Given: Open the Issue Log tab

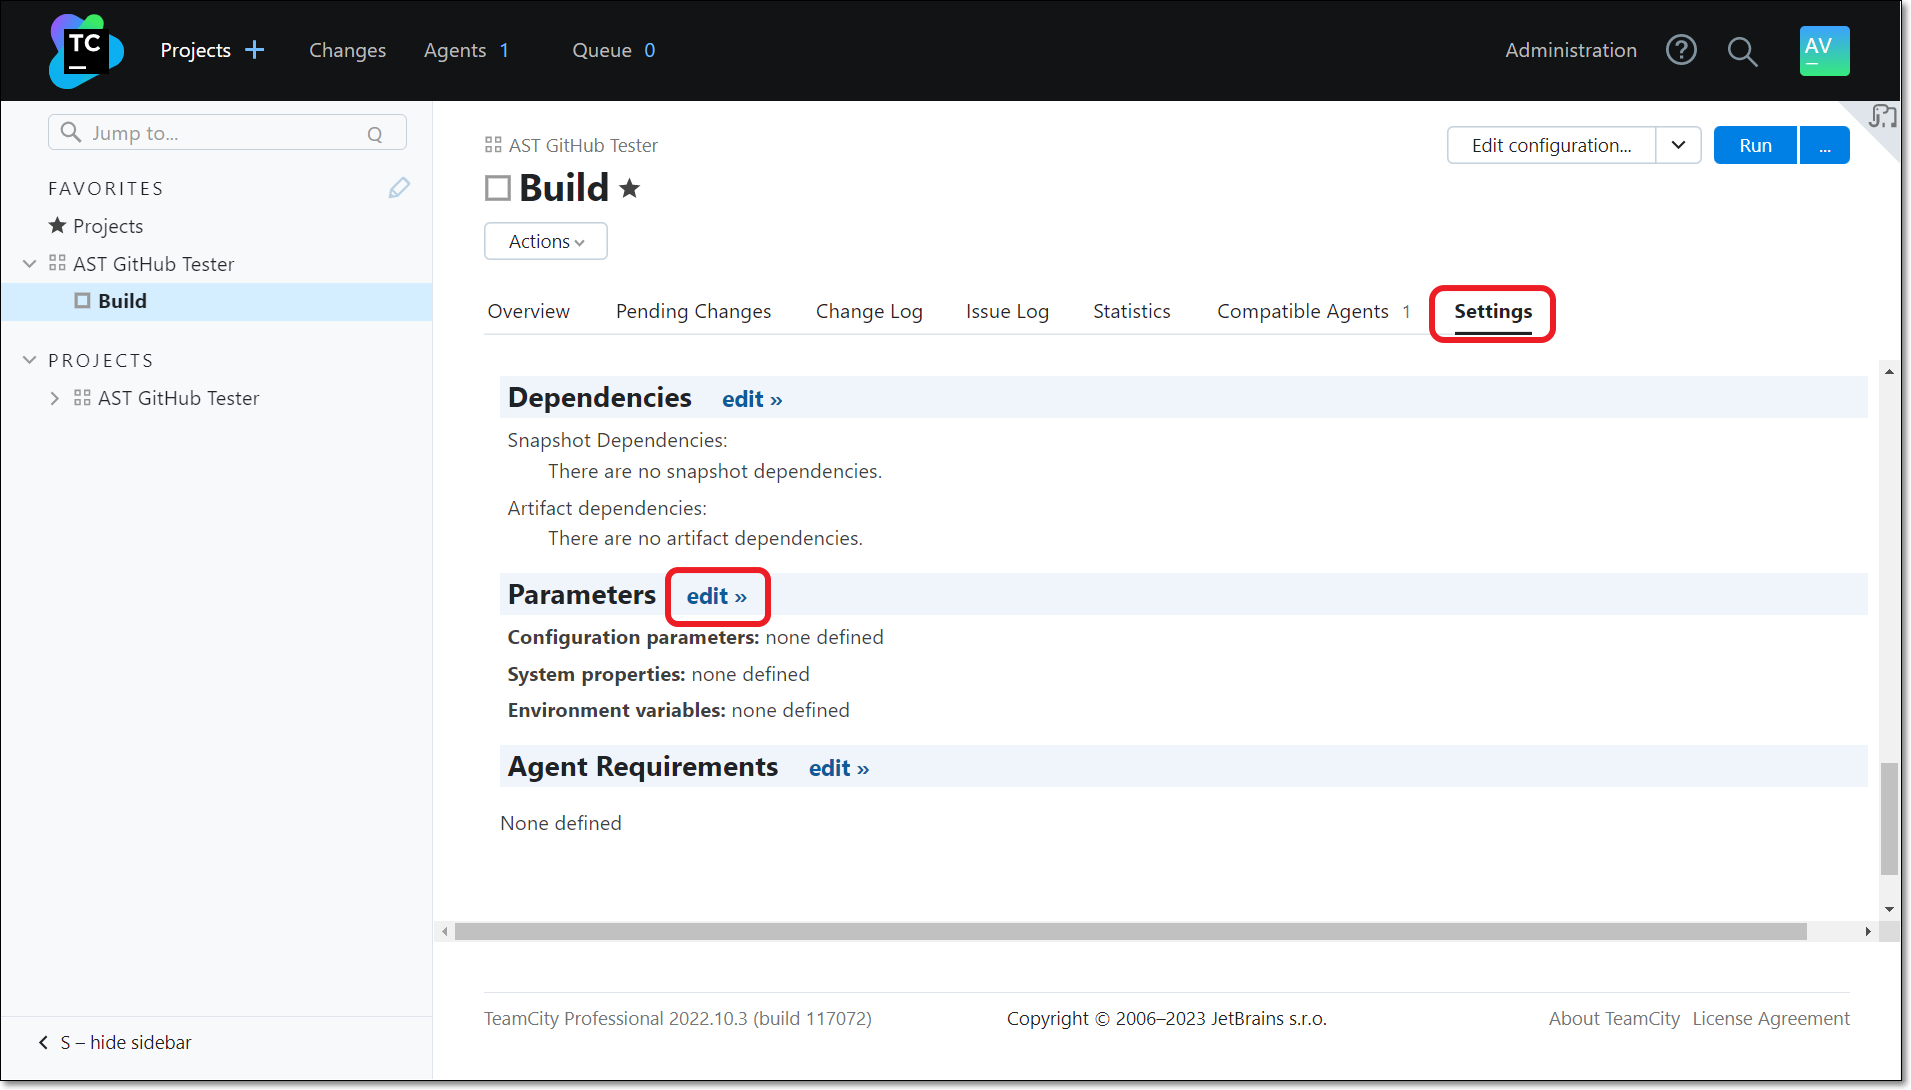Looking at the screenshot, I should [1007, 311].
